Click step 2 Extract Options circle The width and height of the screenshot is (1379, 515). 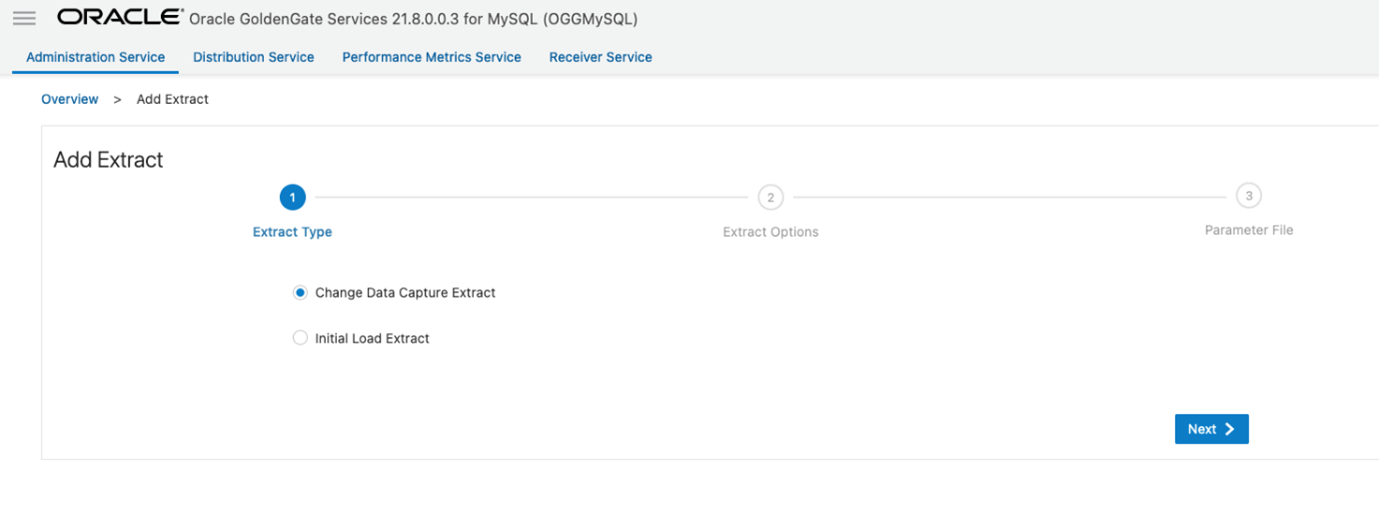tap(770, 197)
